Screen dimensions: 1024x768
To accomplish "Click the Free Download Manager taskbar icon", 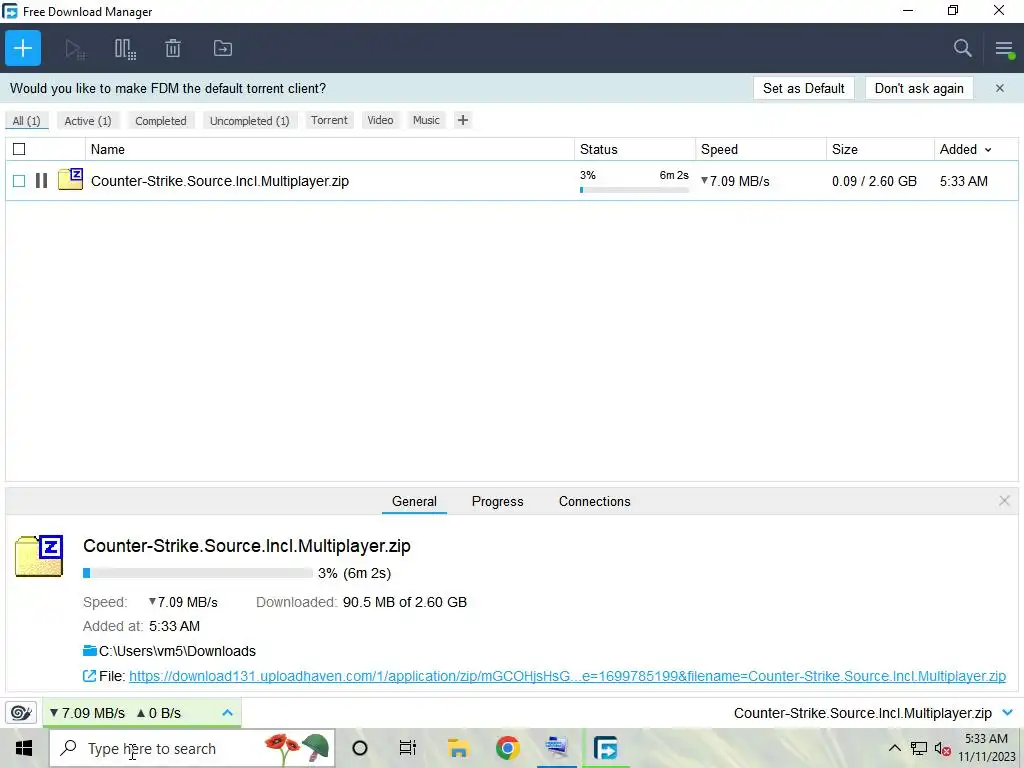I will (x=605, y=748).
